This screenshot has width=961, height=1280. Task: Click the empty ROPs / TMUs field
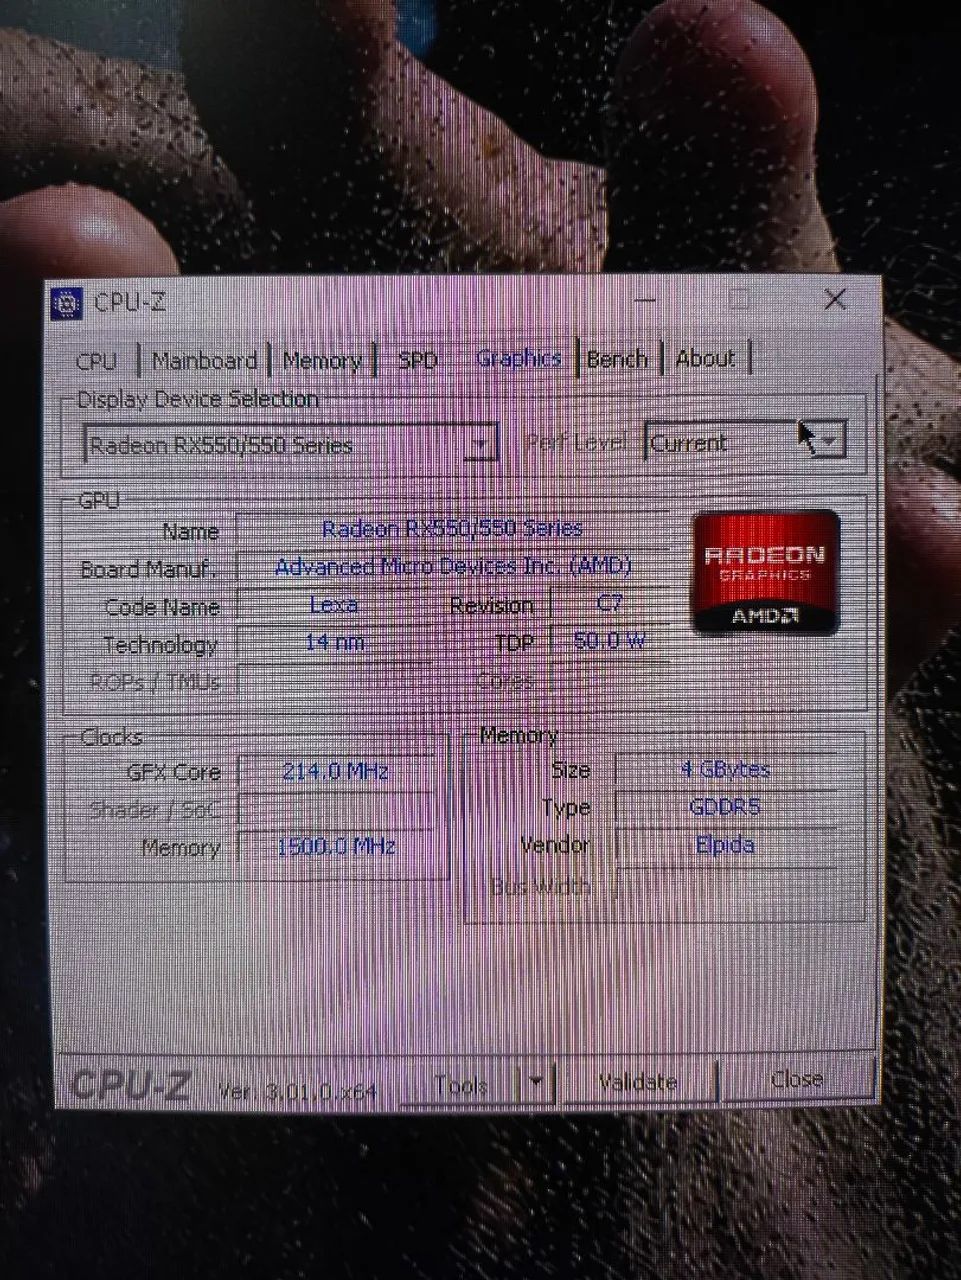coord(334,680)
